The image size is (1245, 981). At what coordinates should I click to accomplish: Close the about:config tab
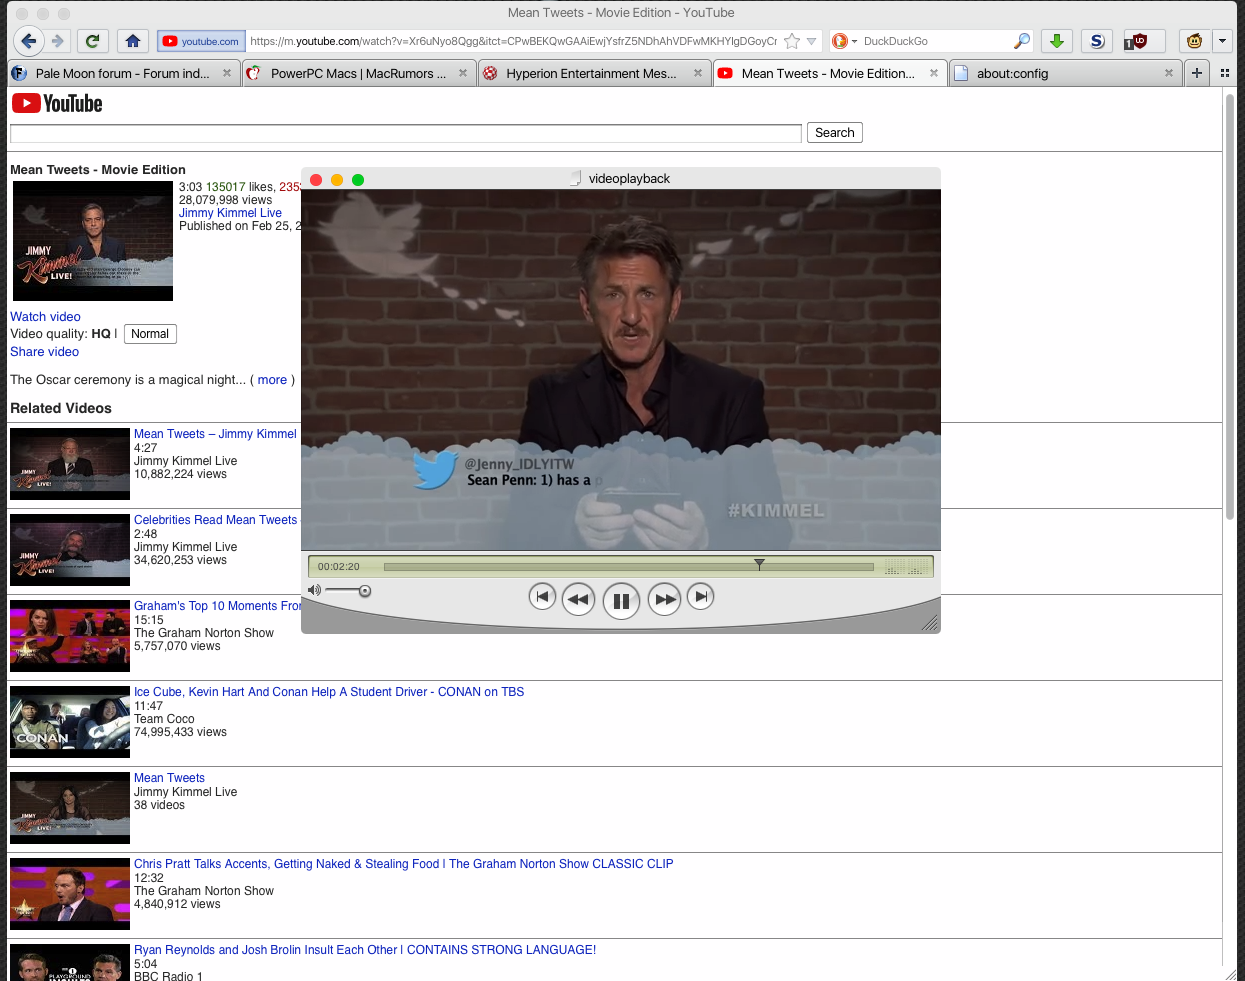click(x=1169, y=73)
